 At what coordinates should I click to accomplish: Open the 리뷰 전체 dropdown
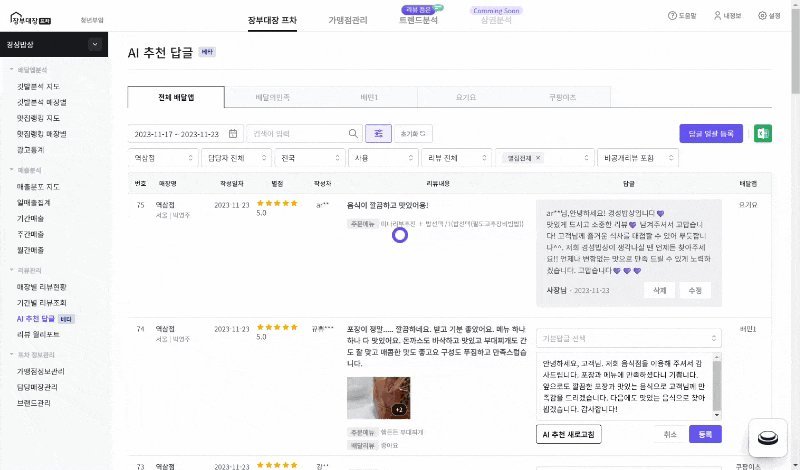point(457,158)
